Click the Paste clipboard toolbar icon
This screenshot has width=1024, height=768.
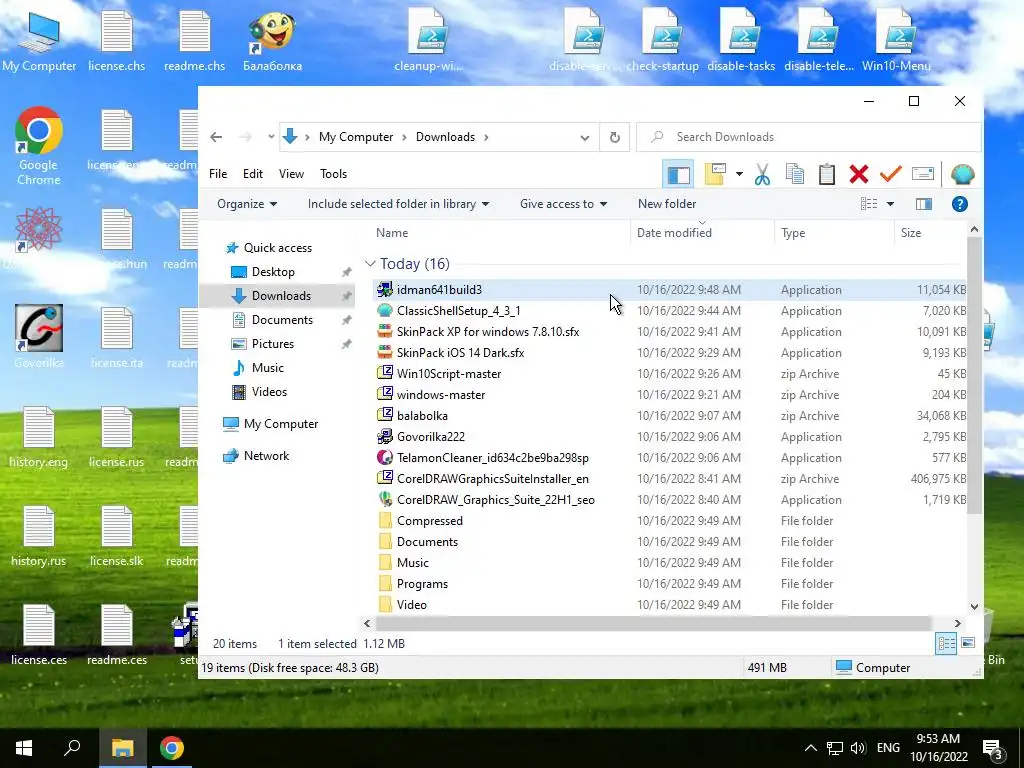(x=827, y=174)
